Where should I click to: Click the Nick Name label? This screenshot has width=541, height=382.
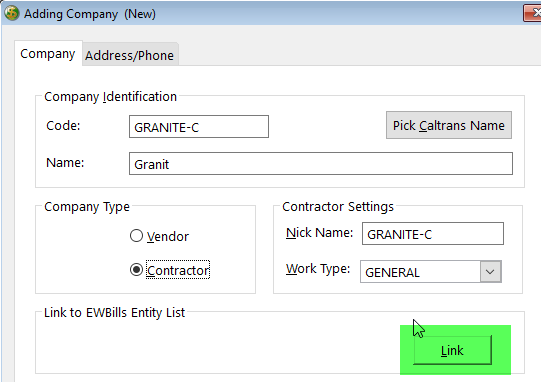coord(319,233)
